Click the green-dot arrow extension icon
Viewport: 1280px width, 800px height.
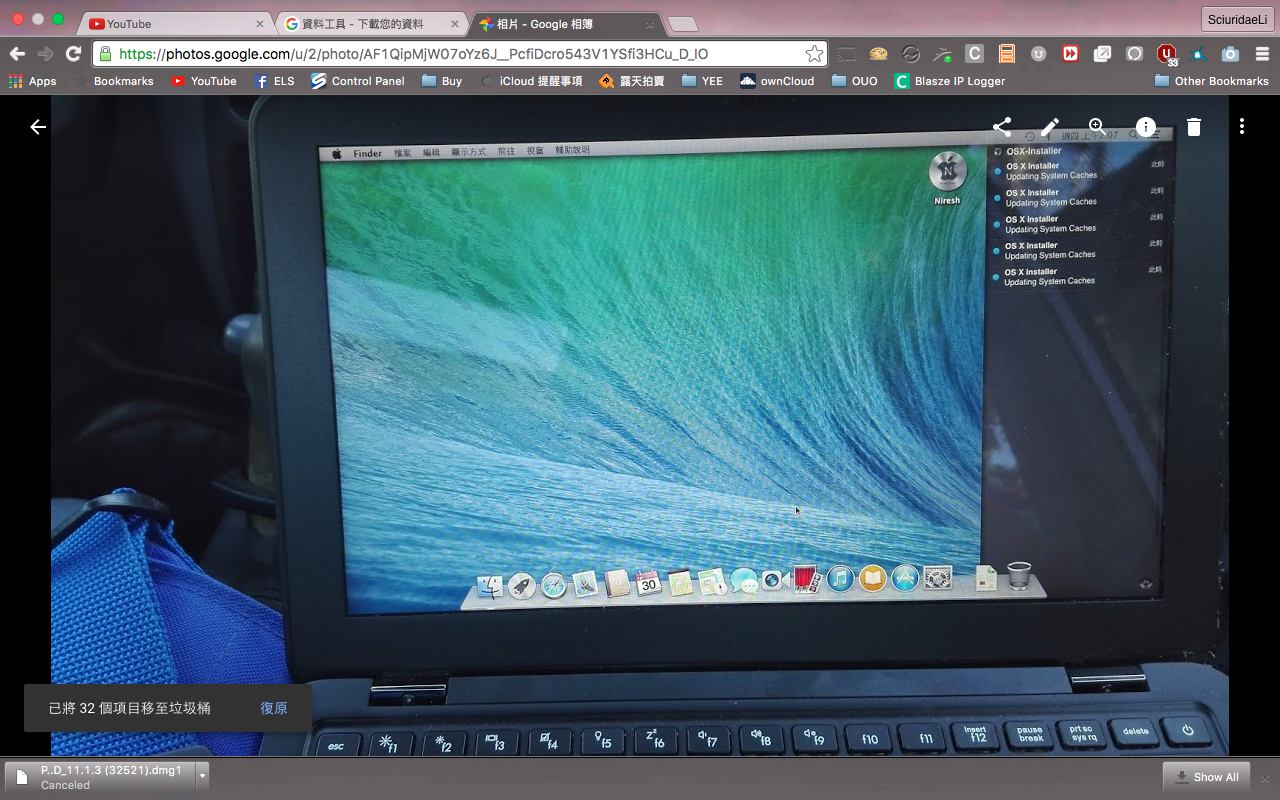pyautogui.click(x=942, y=54)
